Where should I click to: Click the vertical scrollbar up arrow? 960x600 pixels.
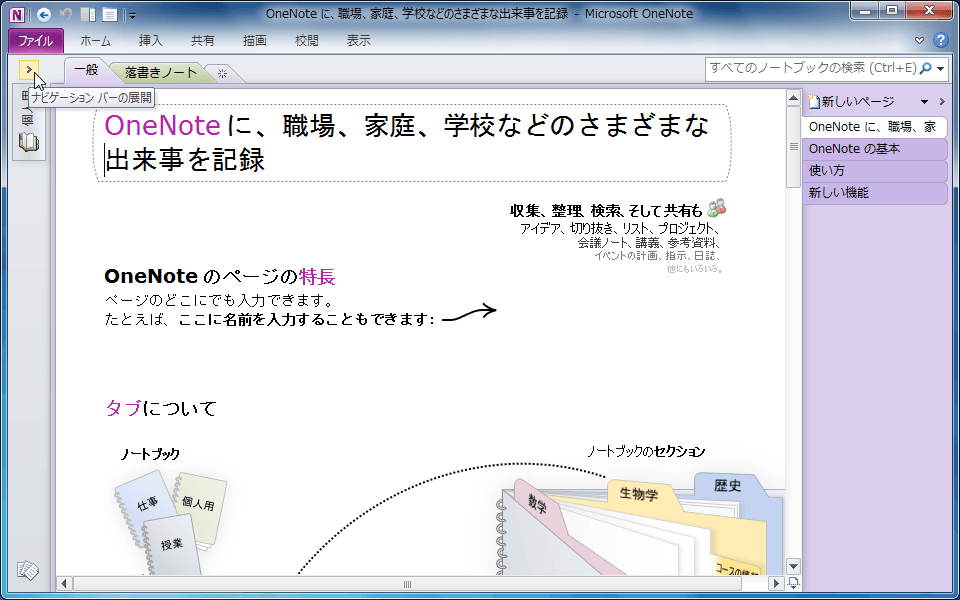pyautogui.click(x=793, y=98)
